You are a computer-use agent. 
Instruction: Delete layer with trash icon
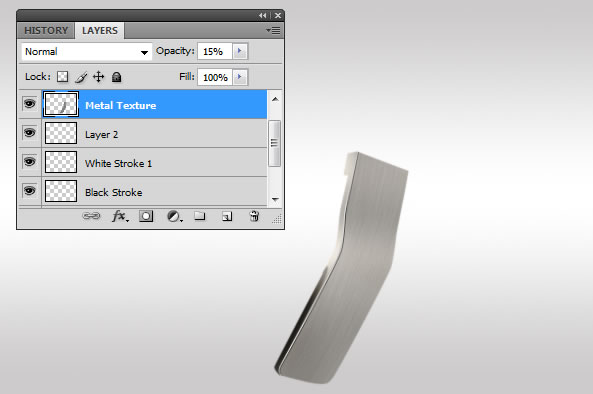(254, 216)
